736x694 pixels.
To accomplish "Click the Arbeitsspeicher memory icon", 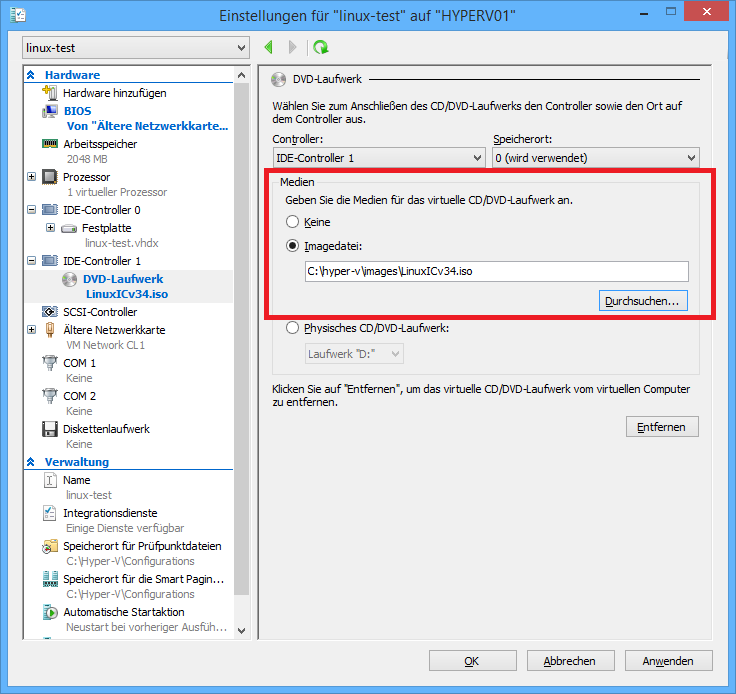I will click(50, 144).
